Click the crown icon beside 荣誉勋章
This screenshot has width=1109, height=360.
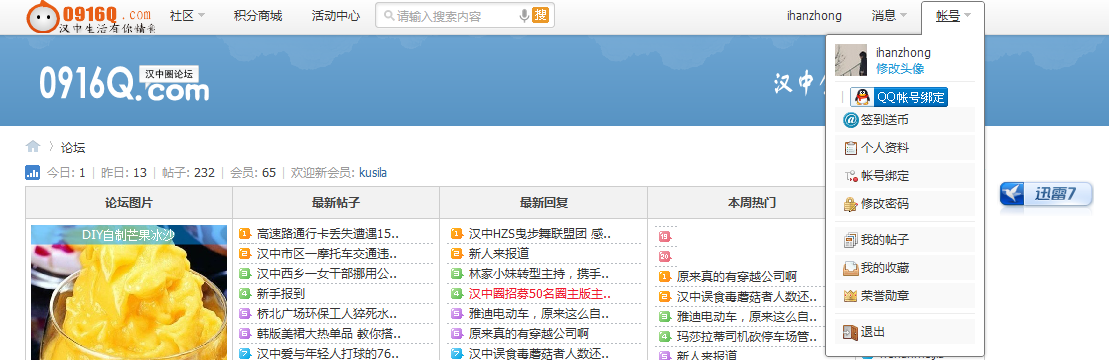click(851, 296)
